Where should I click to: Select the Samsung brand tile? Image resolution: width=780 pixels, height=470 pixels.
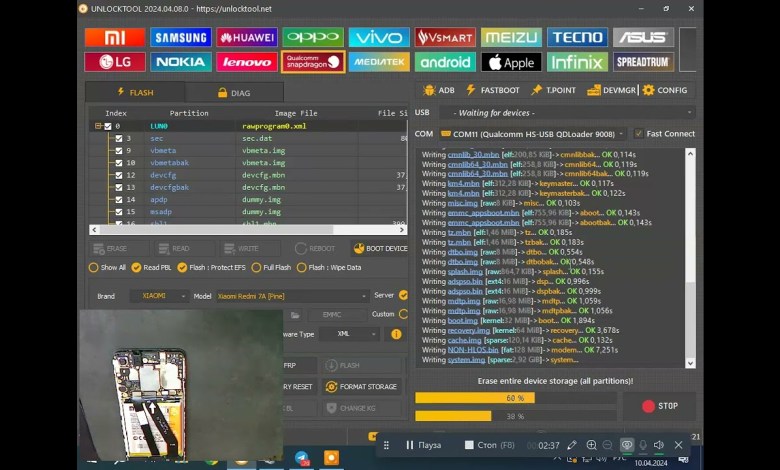click(x=181, y=37)
